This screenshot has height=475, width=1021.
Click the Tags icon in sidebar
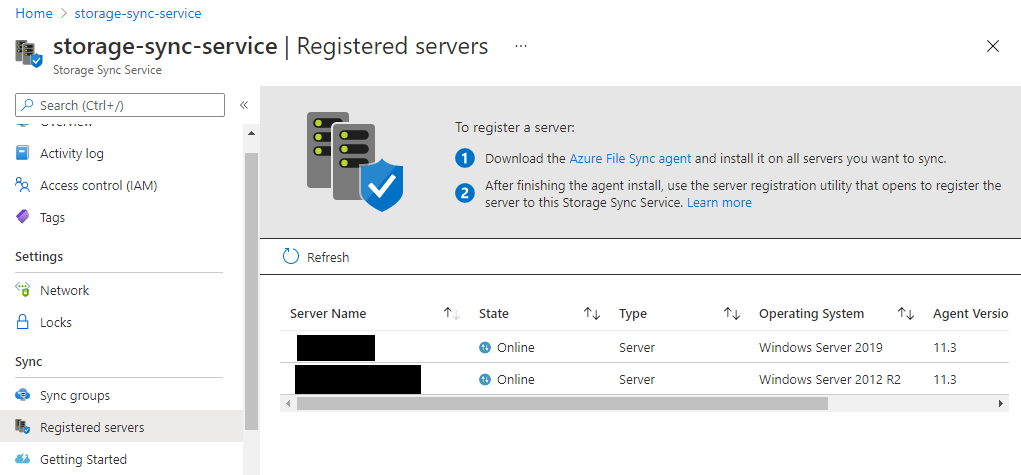point(23,218)
